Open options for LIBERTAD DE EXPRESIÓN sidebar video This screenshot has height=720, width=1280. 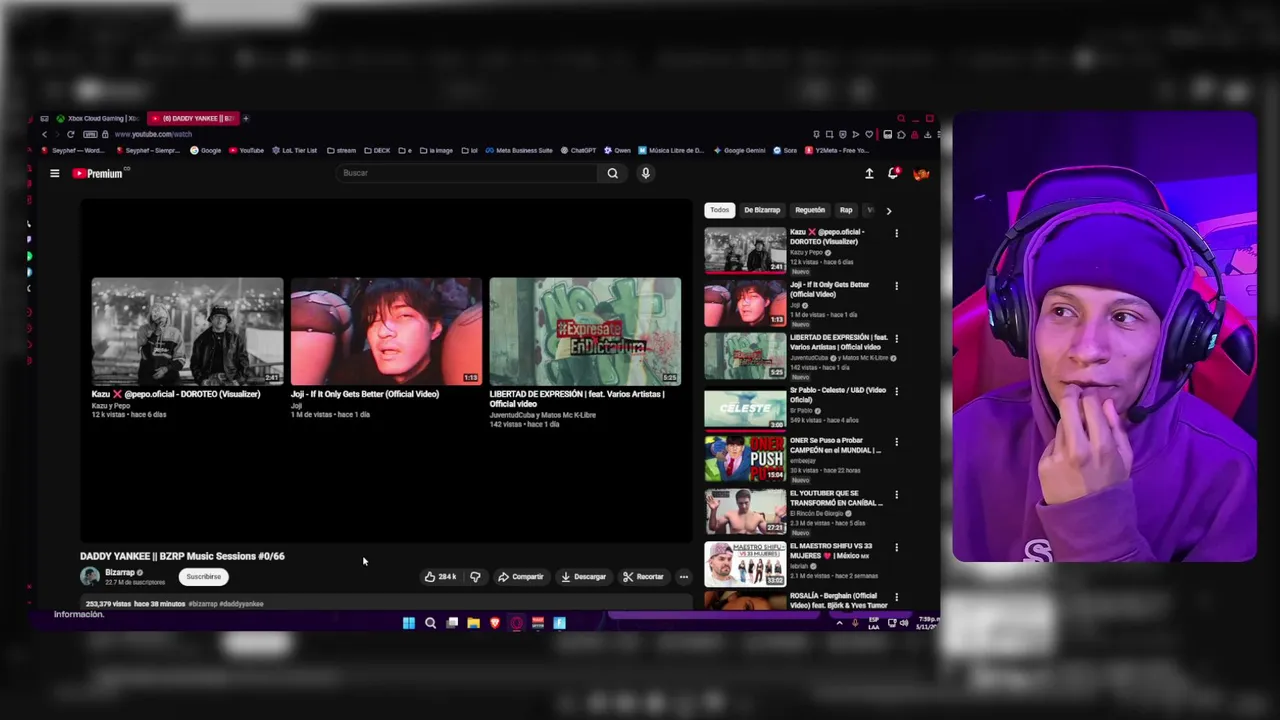pyautogui.click(x=896, y=339)
